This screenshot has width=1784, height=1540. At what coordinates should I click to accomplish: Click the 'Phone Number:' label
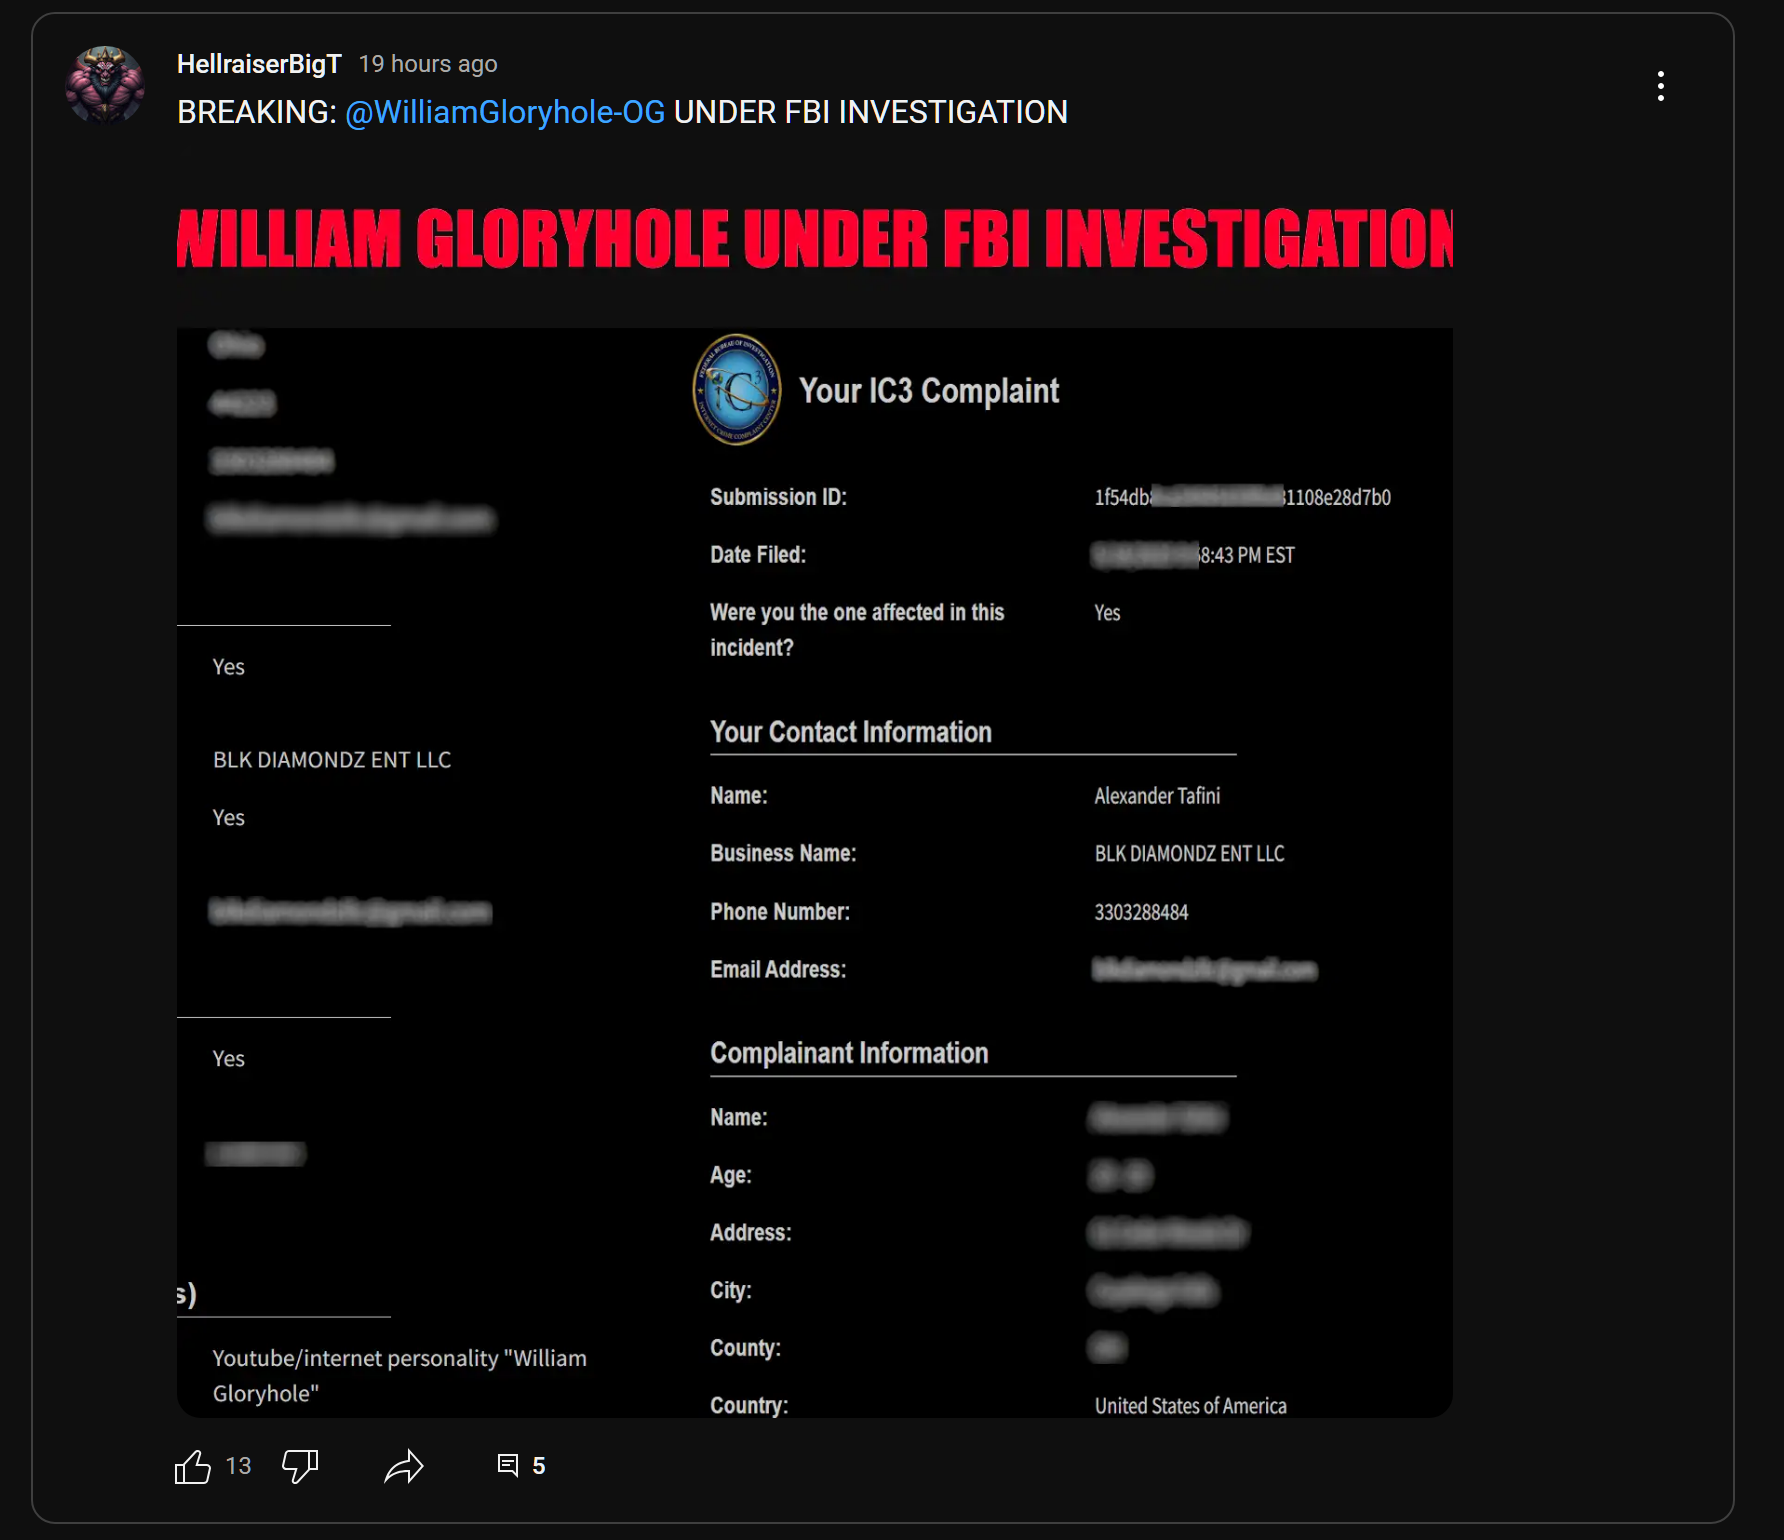click(780, 912)
